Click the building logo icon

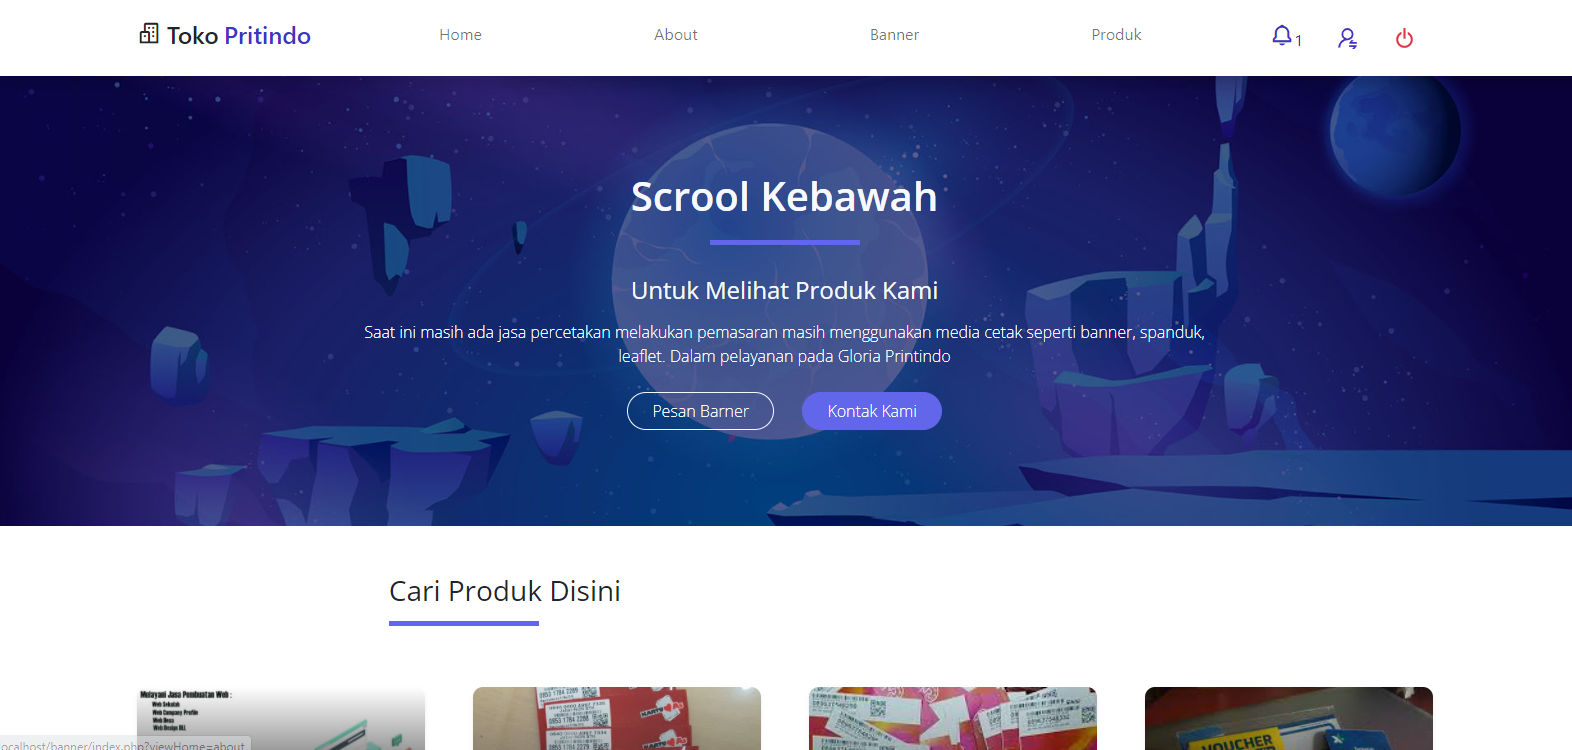149,34
